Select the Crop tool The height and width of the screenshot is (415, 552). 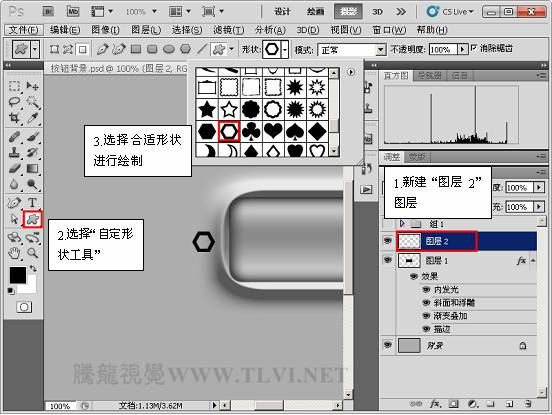pos(14,118)
